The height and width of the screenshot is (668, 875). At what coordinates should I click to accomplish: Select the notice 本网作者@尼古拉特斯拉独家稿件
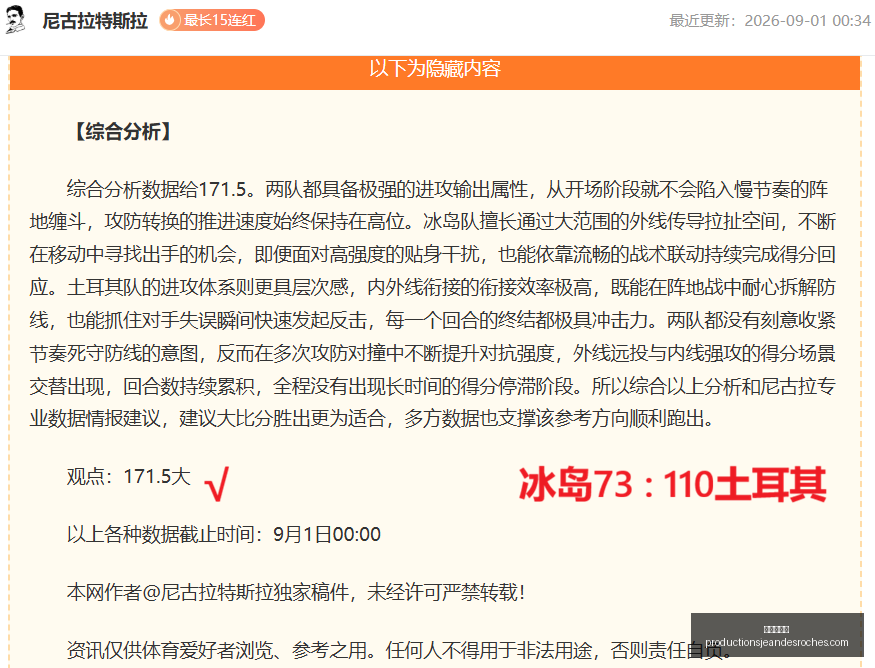tap(296, 592)
